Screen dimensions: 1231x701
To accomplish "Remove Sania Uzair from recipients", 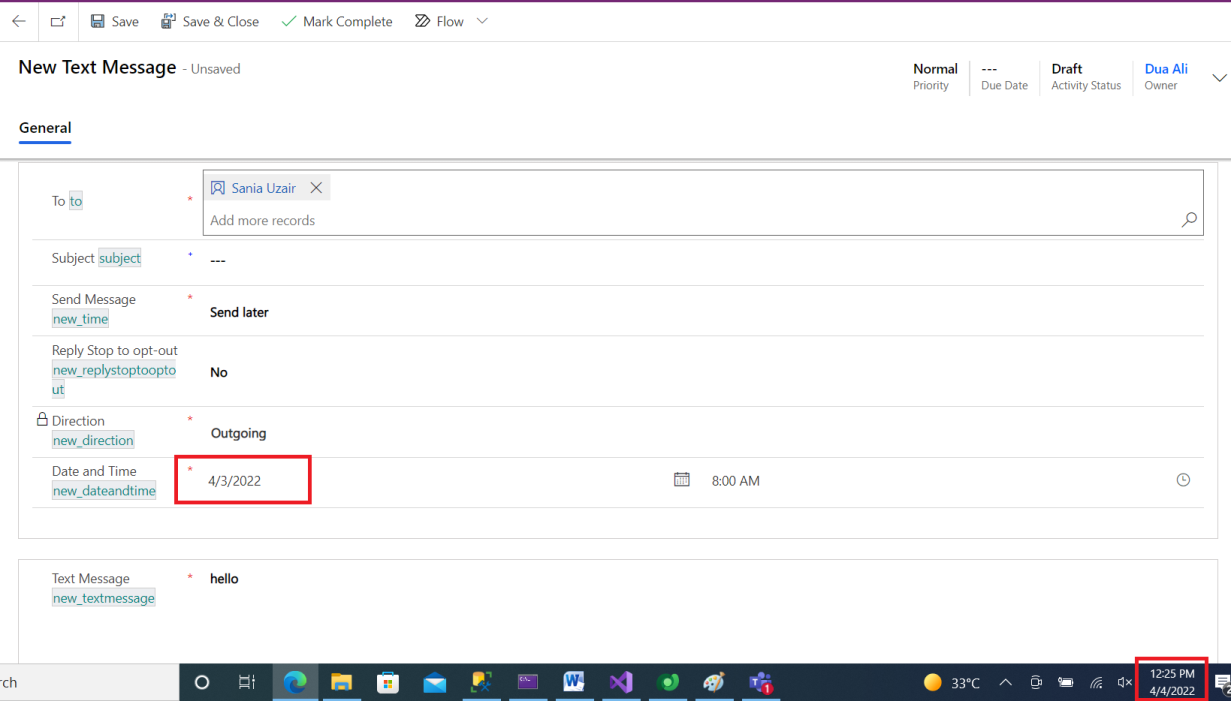I will pos(316,188).
